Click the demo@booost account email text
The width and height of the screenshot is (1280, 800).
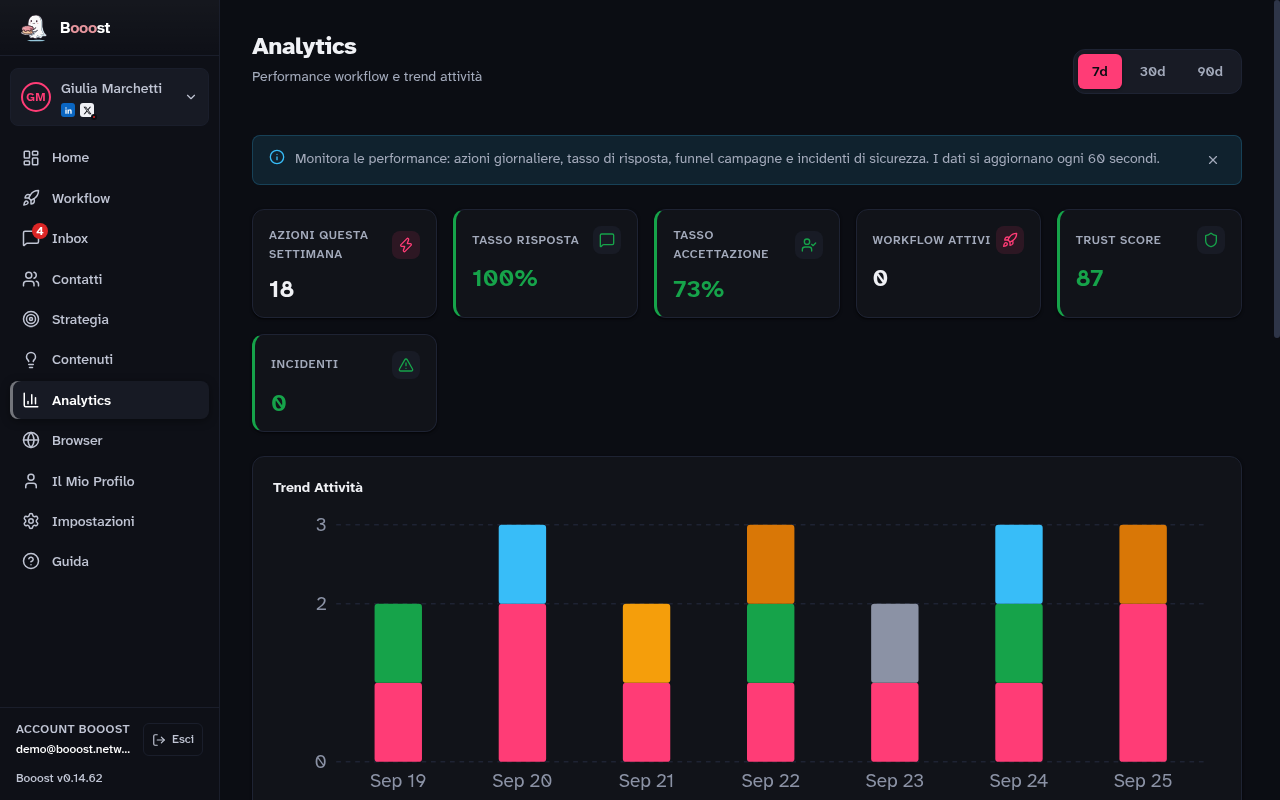tap(73, 749)
